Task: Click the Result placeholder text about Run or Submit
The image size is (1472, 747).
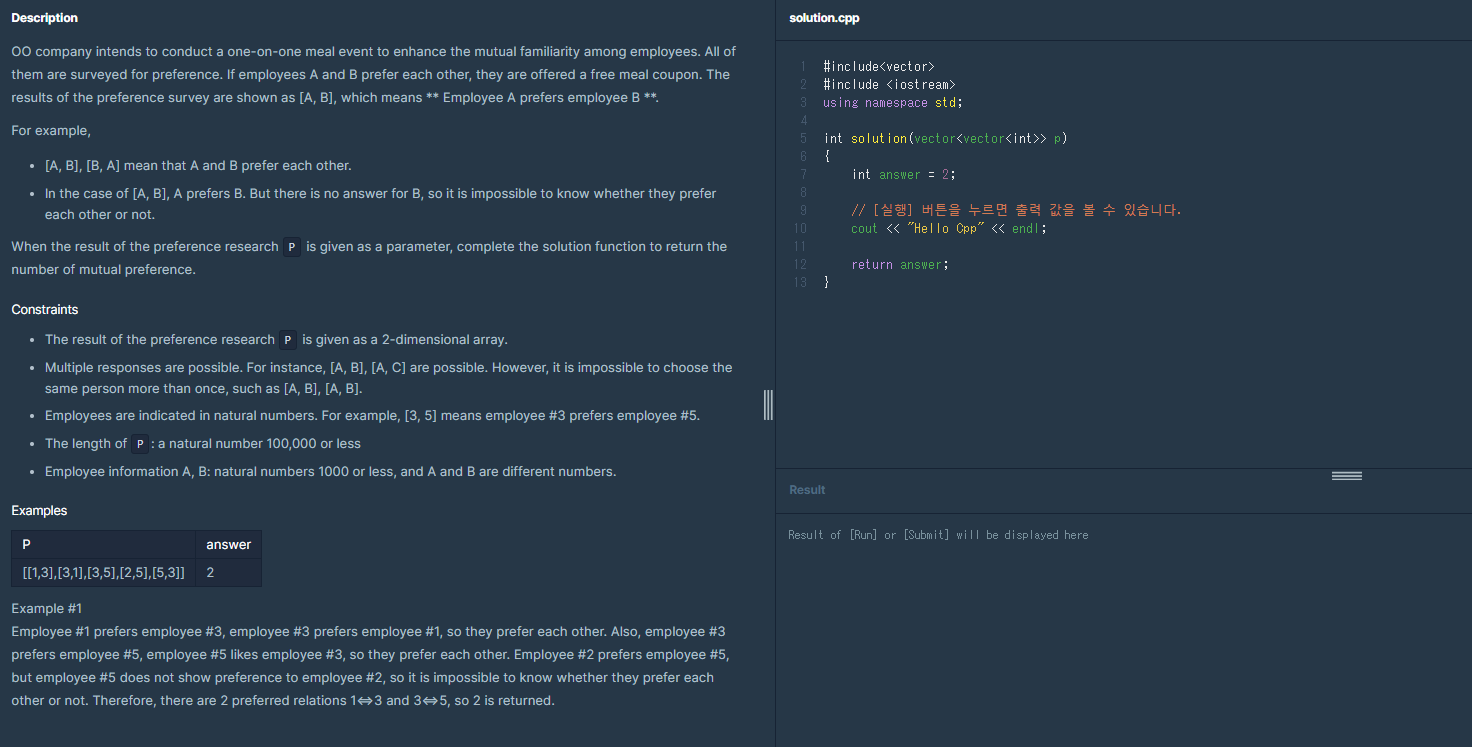Action: pyautogui.click(x=938, y=534)
